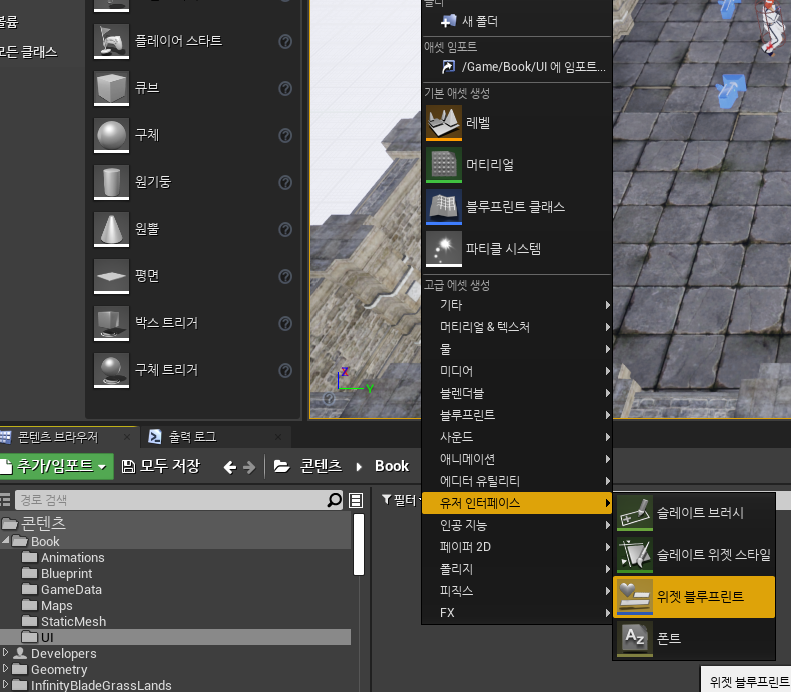Image resolution: width=791 pixels, height=692 pixels.
Task: Expand the 블렌더블 submenu
Action: [517, 393]
